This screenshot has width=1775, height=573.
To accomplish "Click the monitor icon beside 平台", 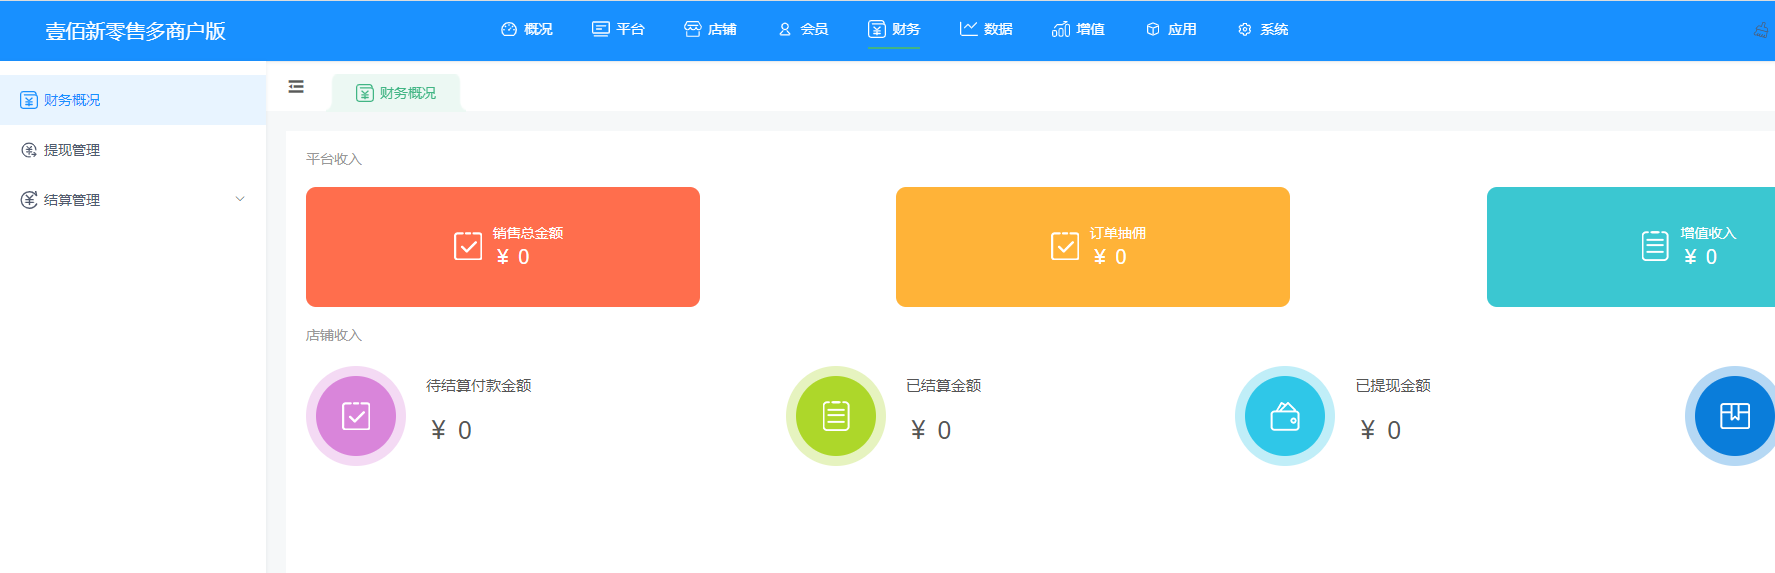I will pos(601,29).
